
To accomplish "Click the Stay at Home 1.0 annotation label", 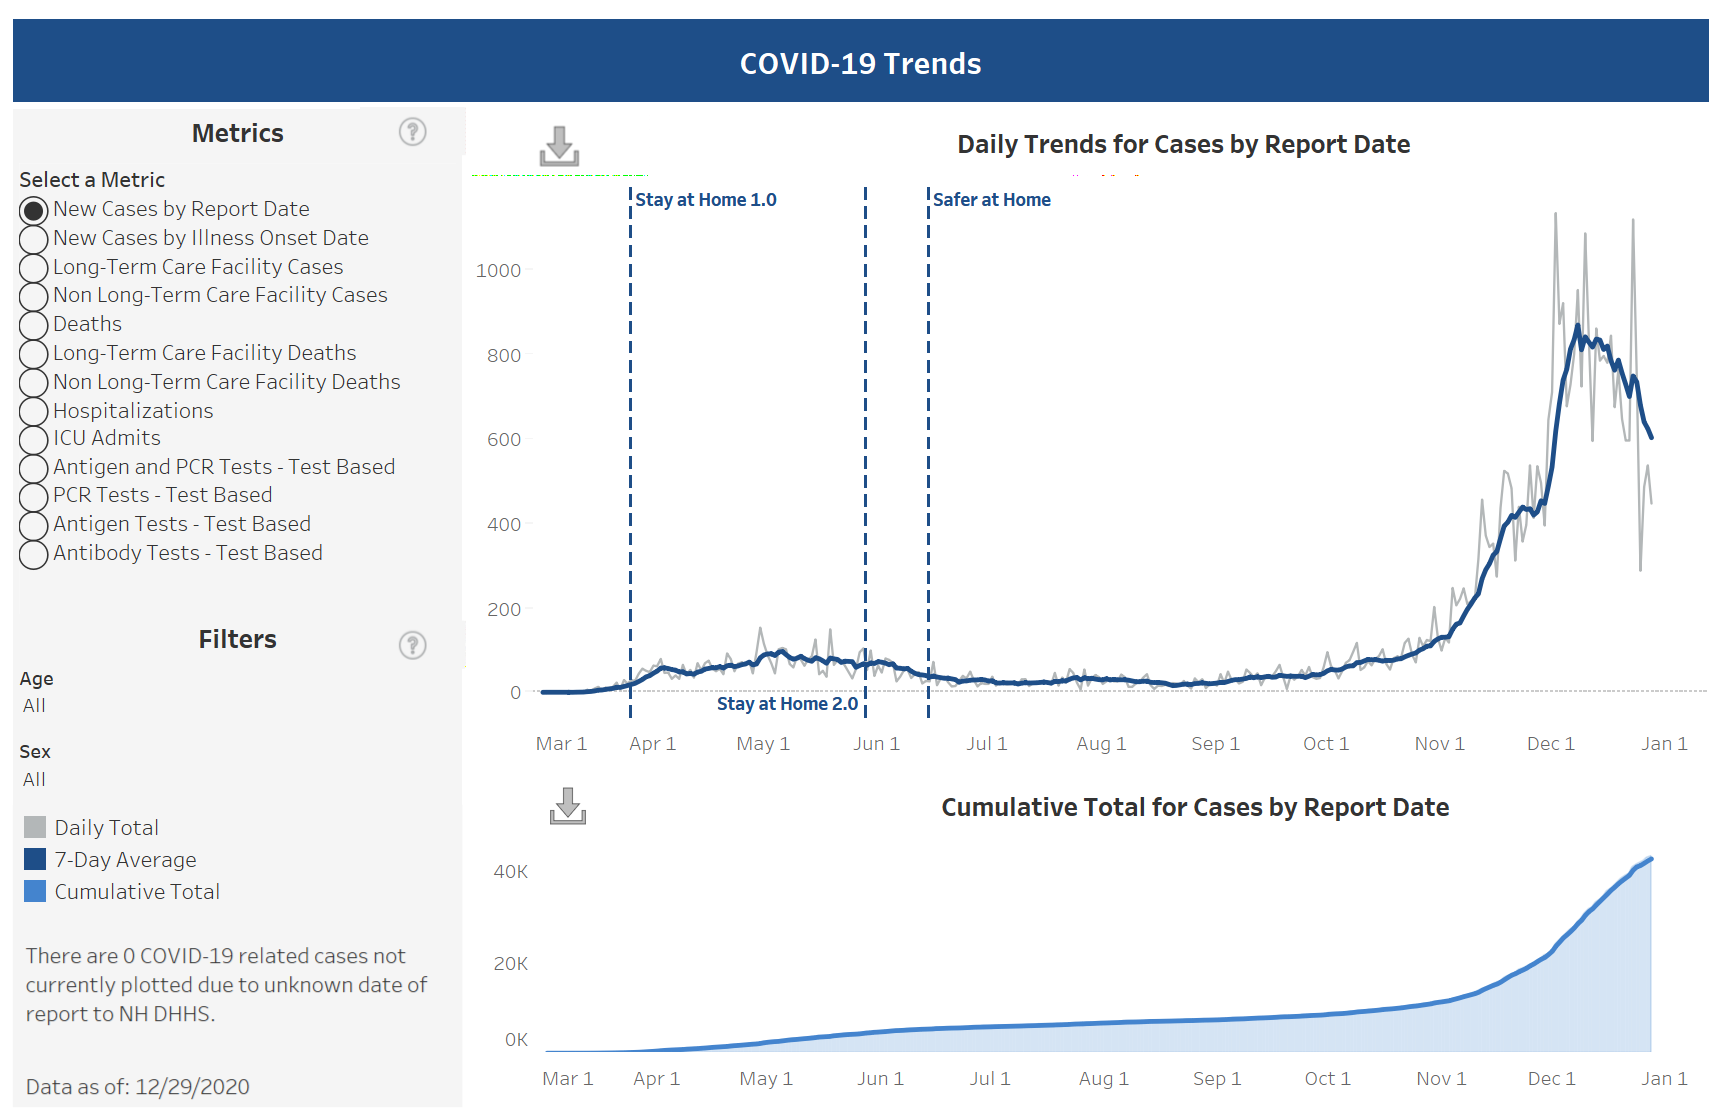I will pos(706,200).
